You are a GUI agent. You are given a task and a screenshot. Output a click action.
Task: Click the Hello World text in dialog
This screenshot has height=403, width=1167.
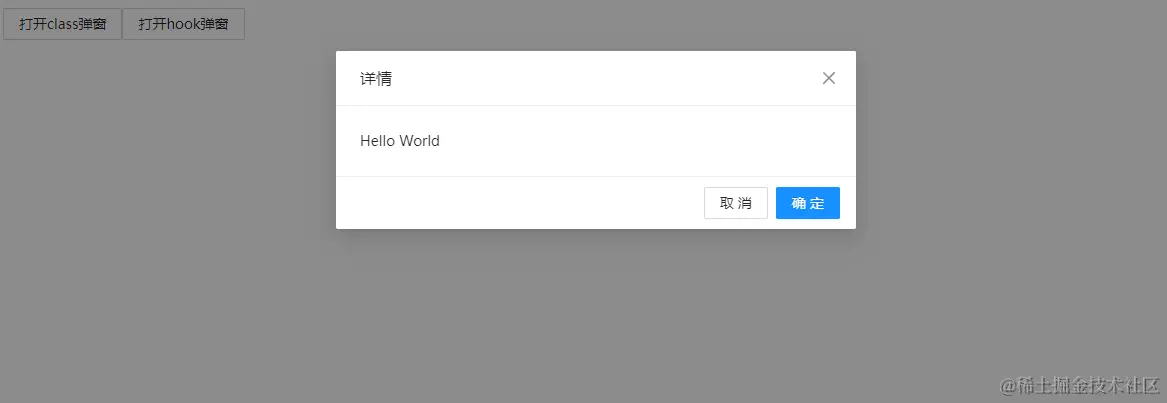(400, 140)
